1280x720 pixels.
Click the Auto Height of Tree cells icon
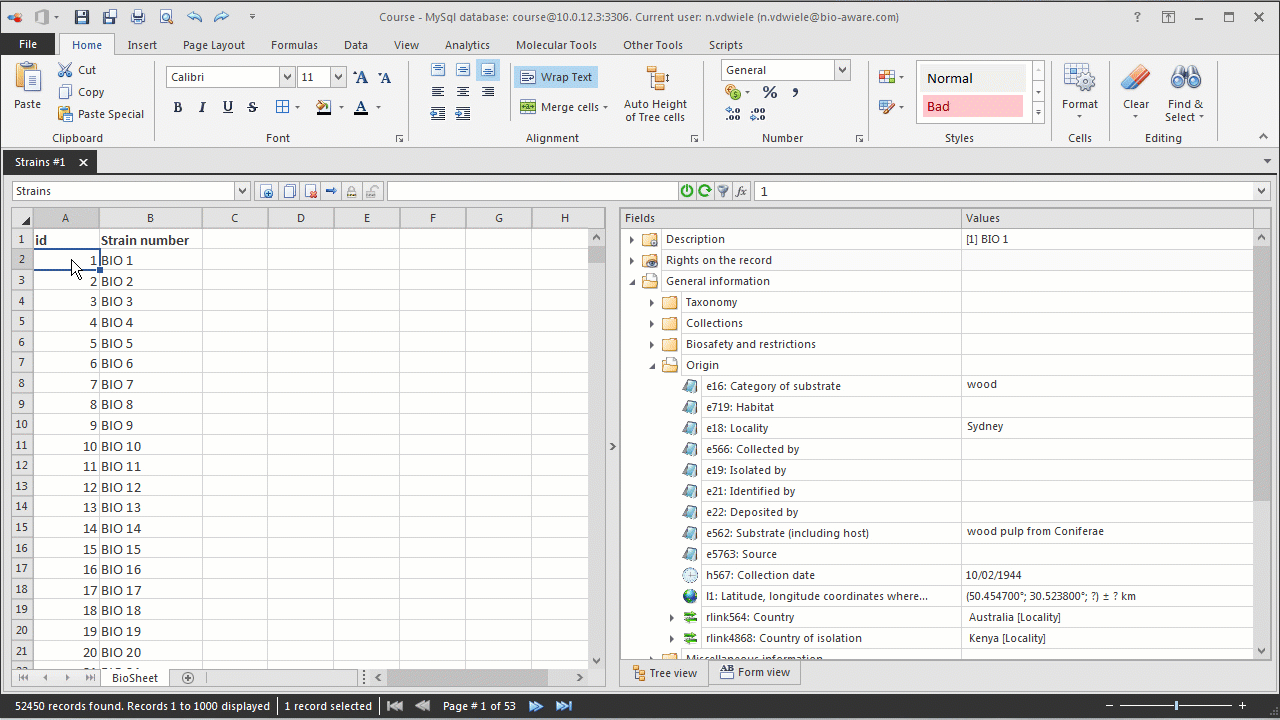tap(656, 80)
